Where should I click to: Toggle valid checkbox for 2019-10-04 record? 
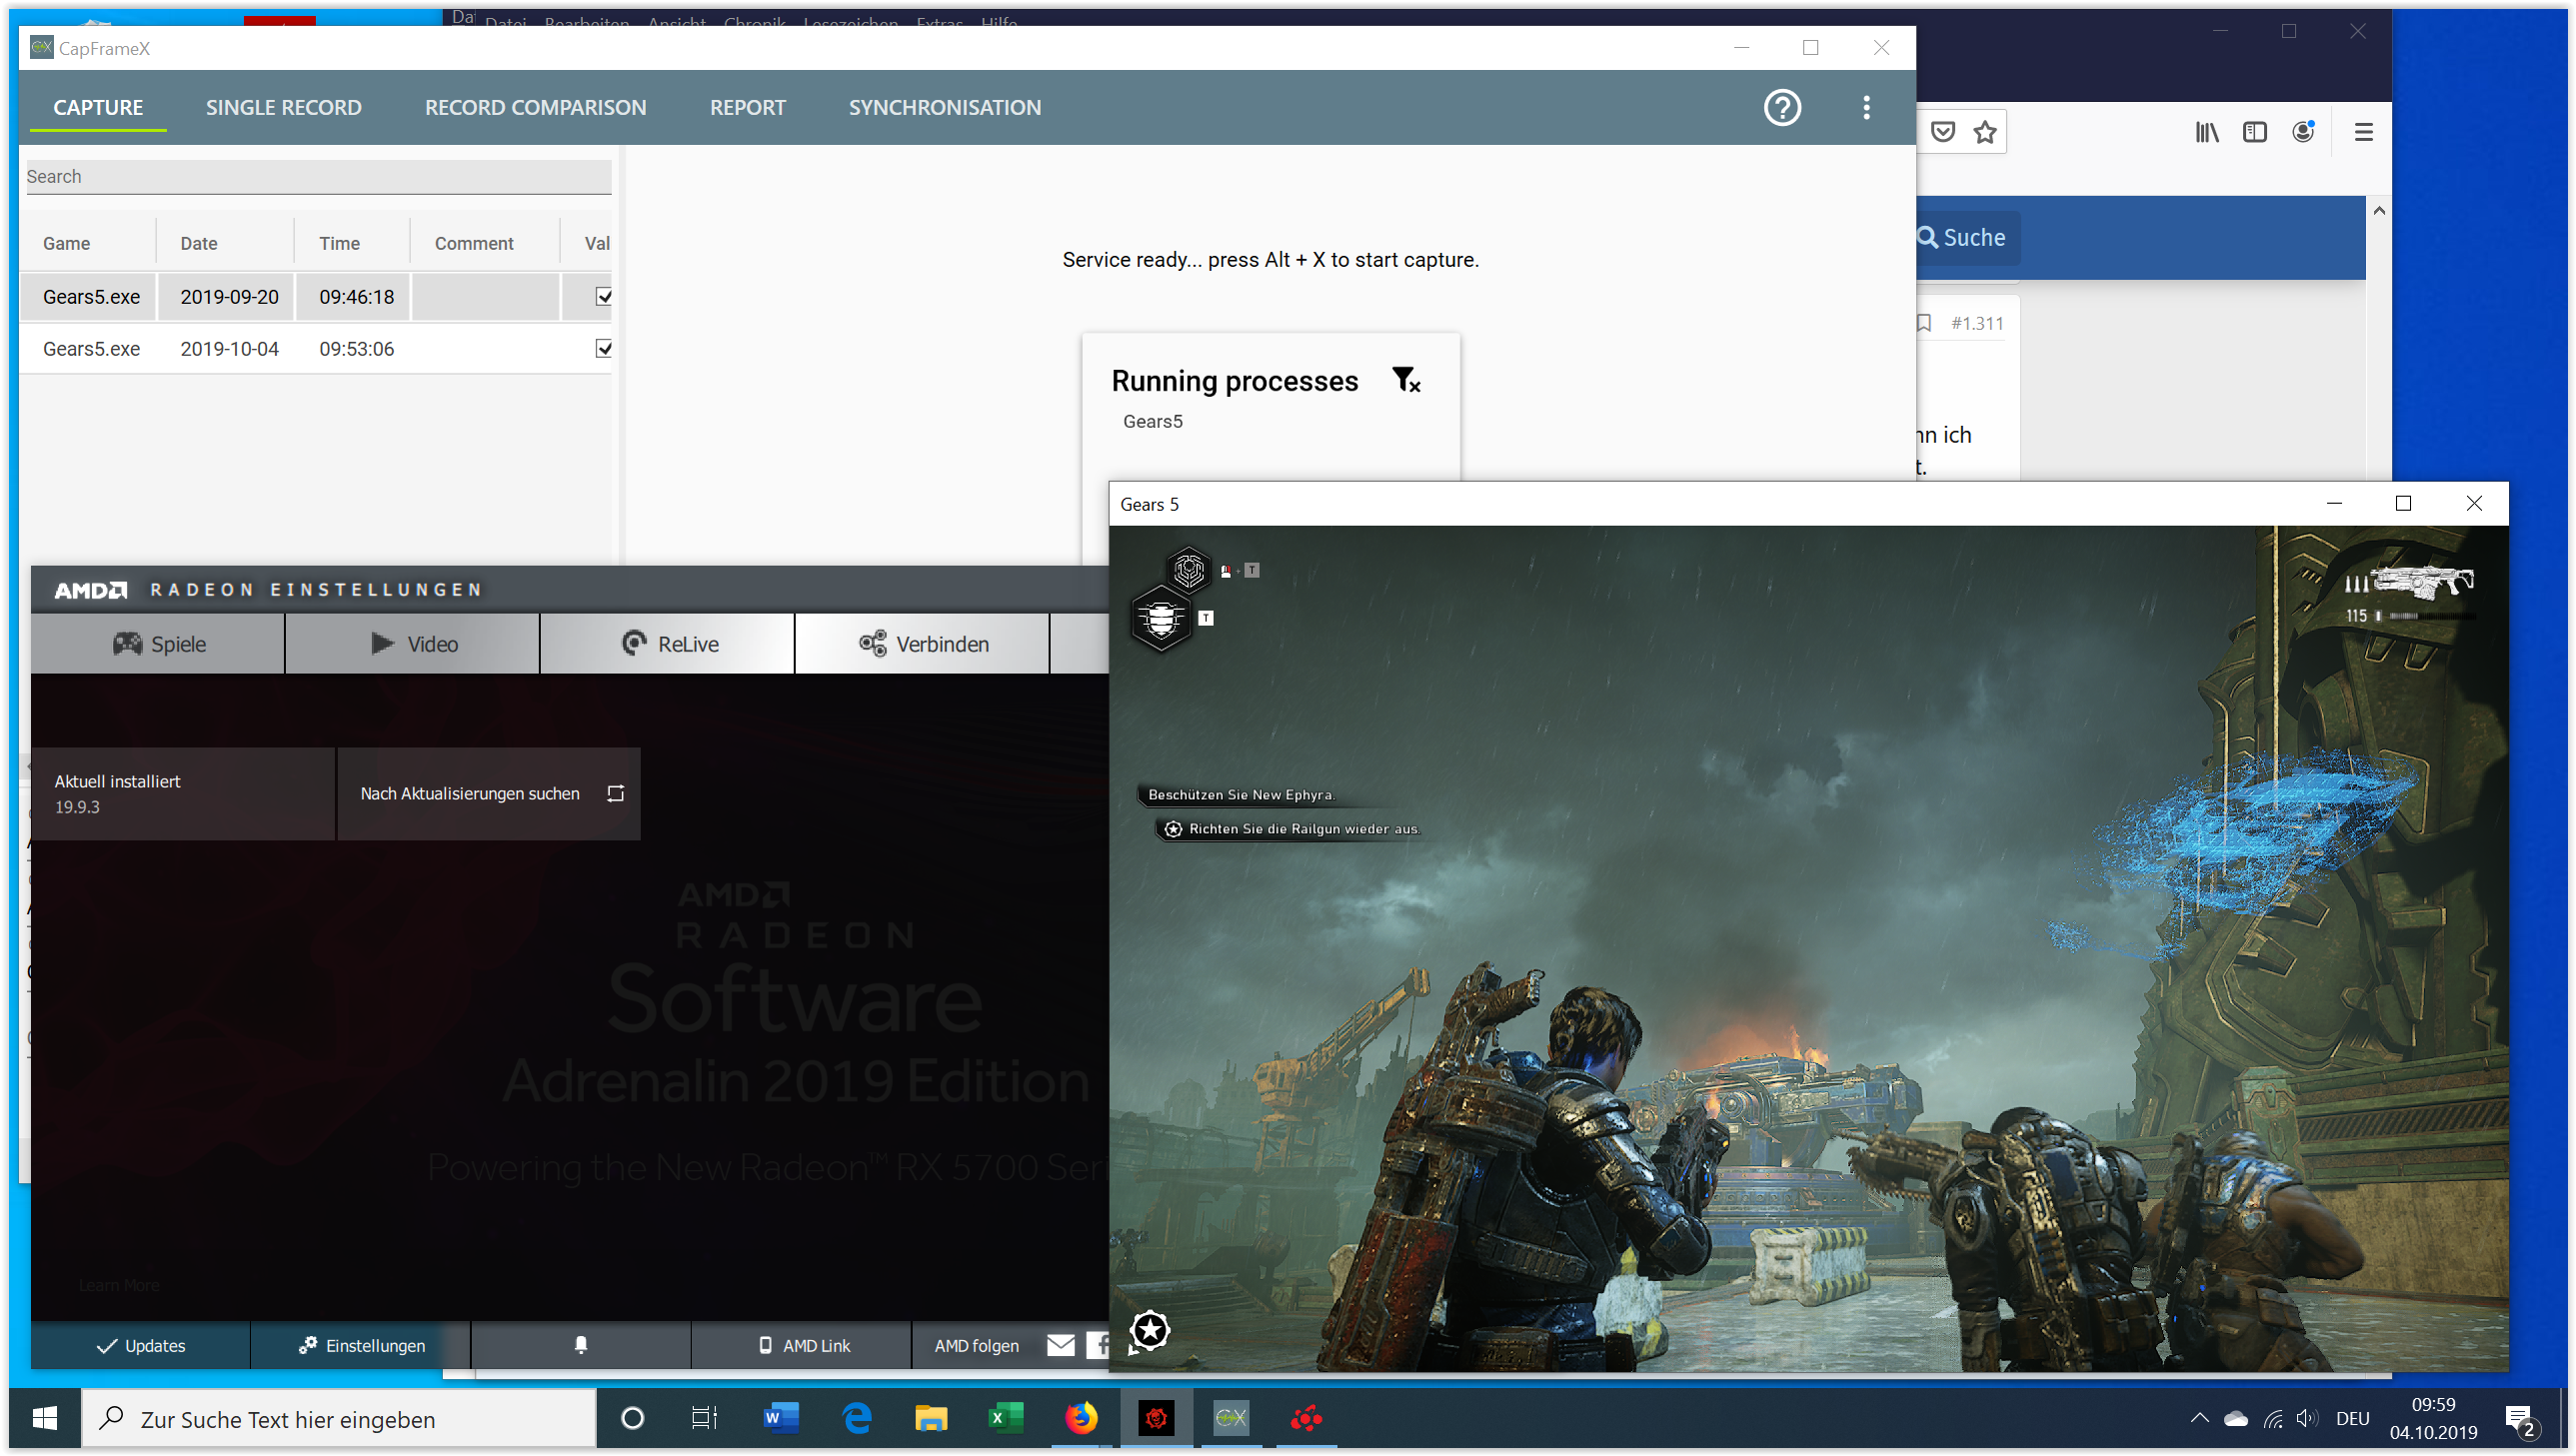603,348
